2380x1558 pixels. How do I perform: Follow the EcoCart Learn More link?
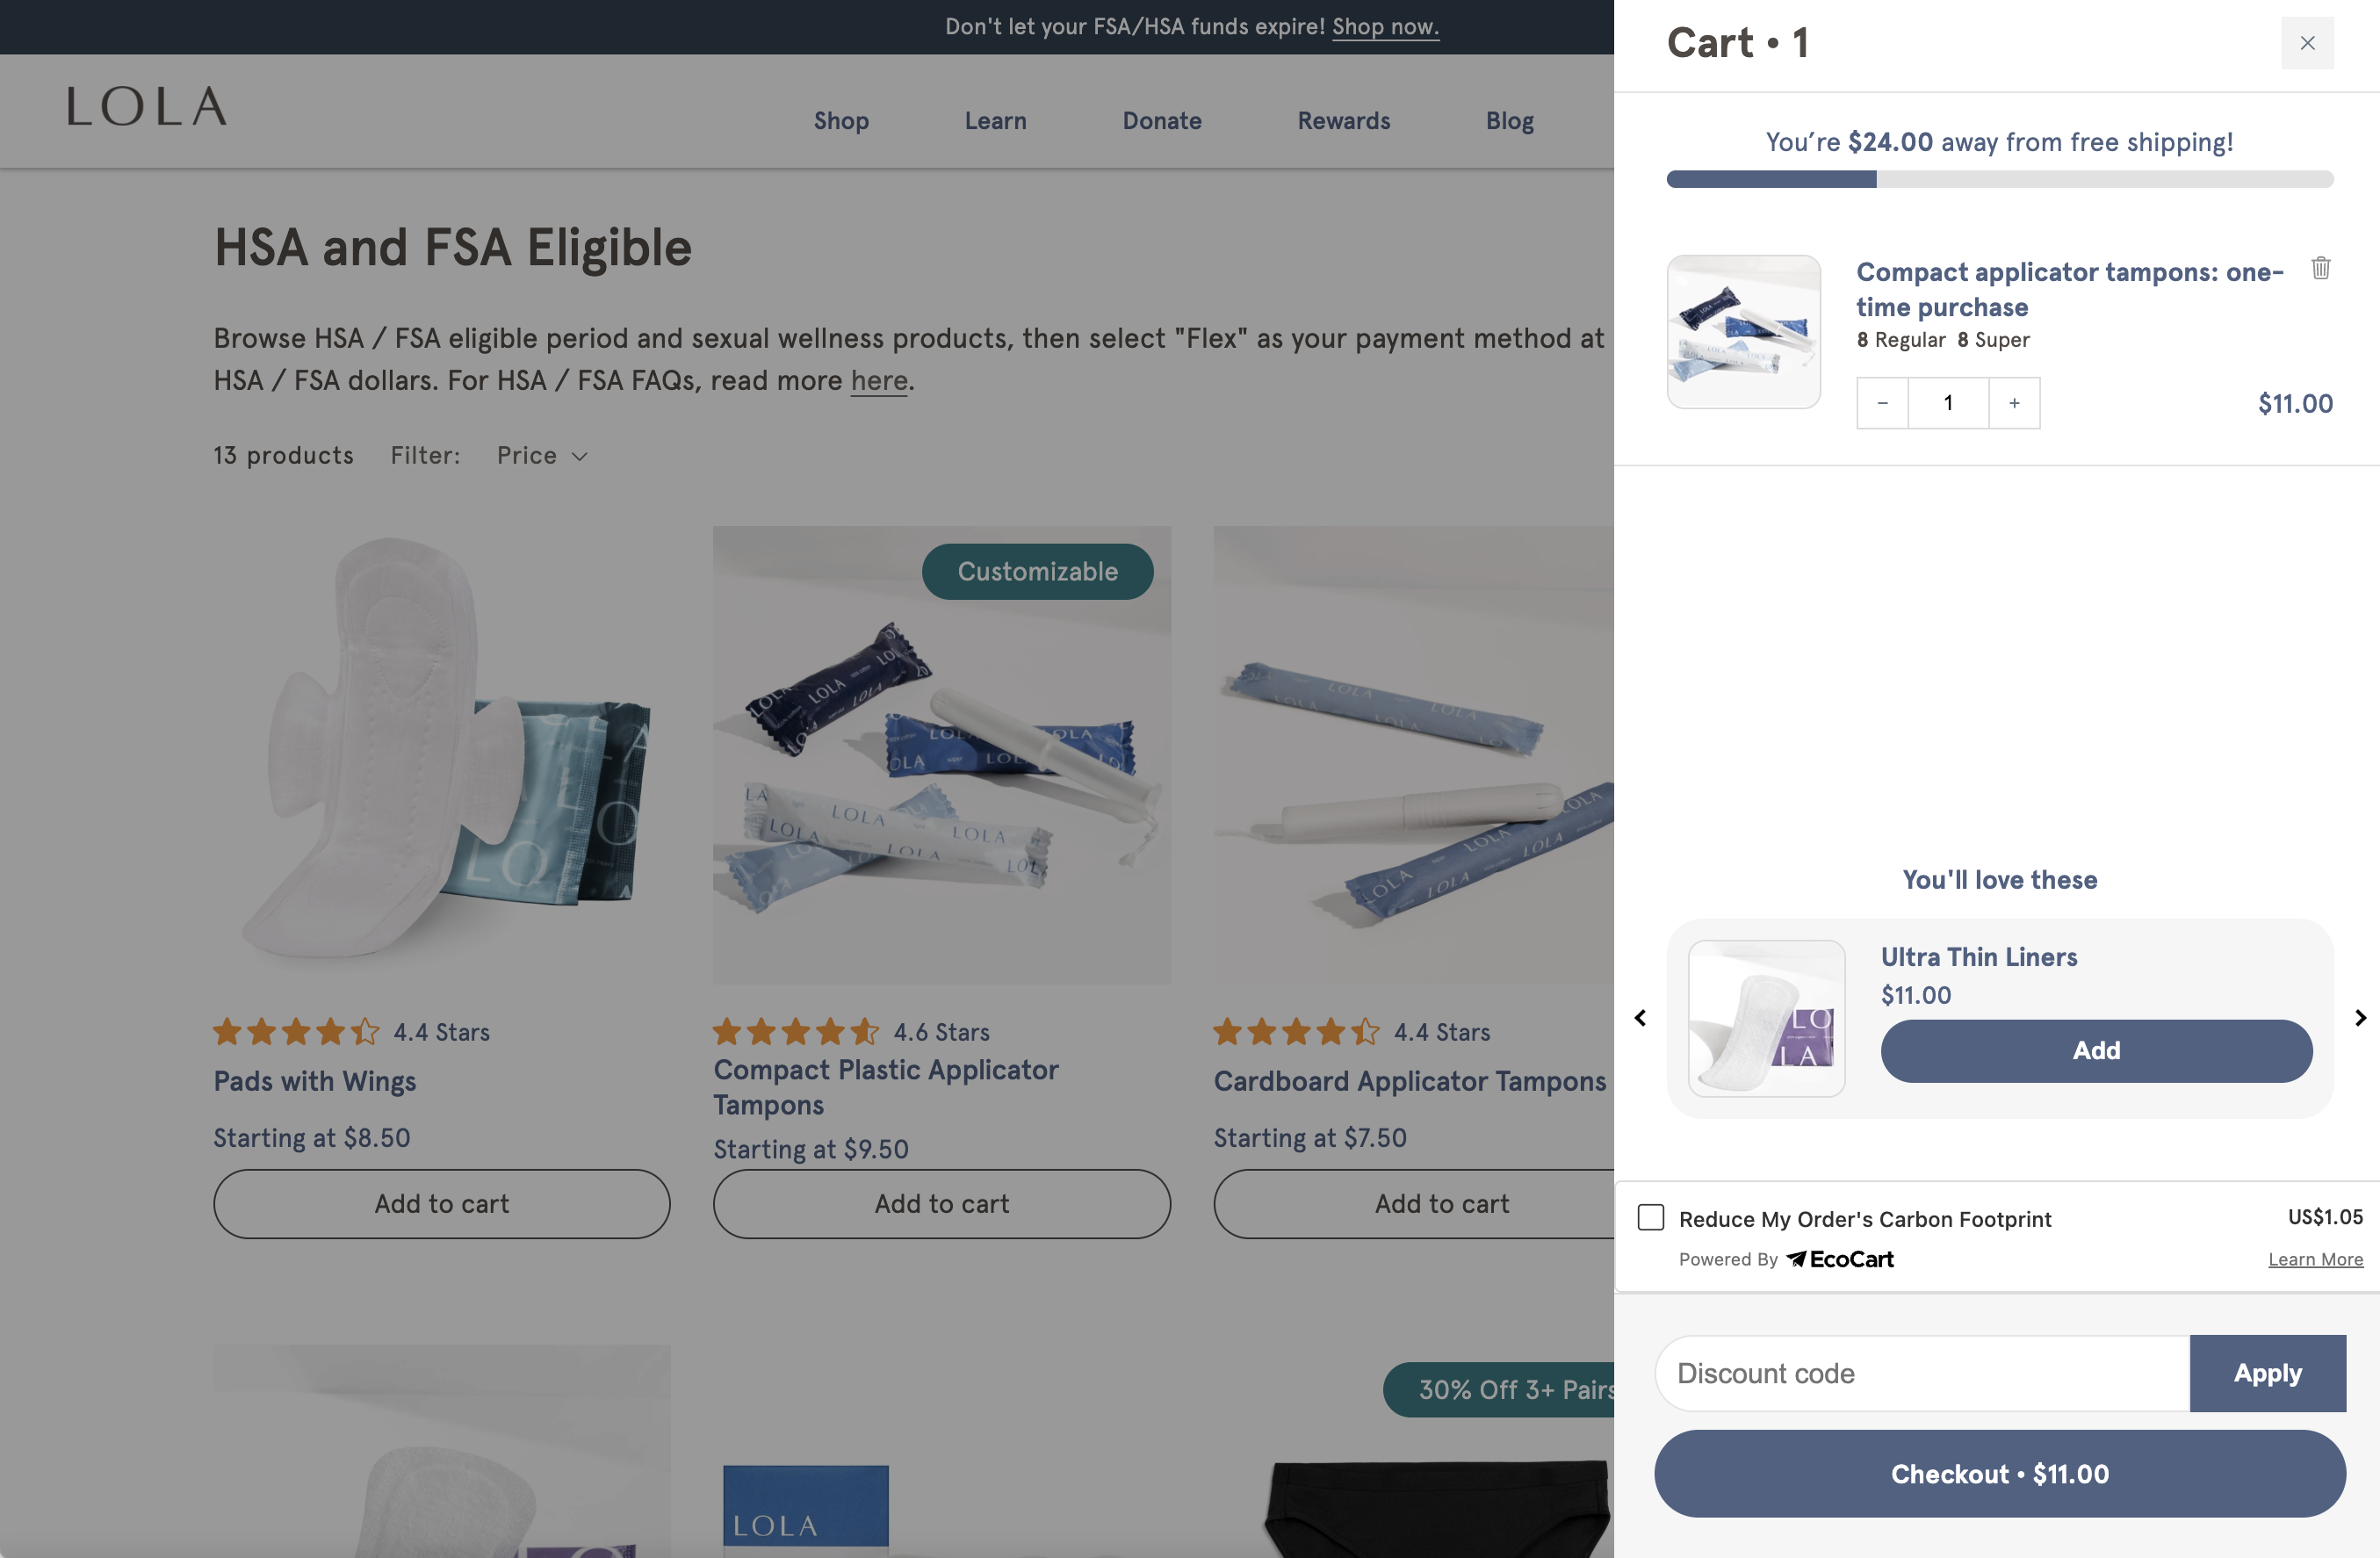pyautogui.click(x=2315, y=1259)
